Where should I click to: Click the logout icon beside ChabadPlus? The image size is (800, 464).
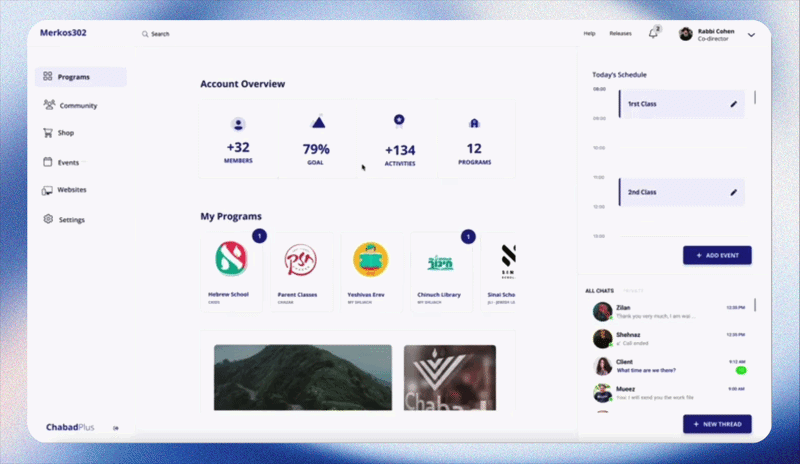tap(116, 428)
